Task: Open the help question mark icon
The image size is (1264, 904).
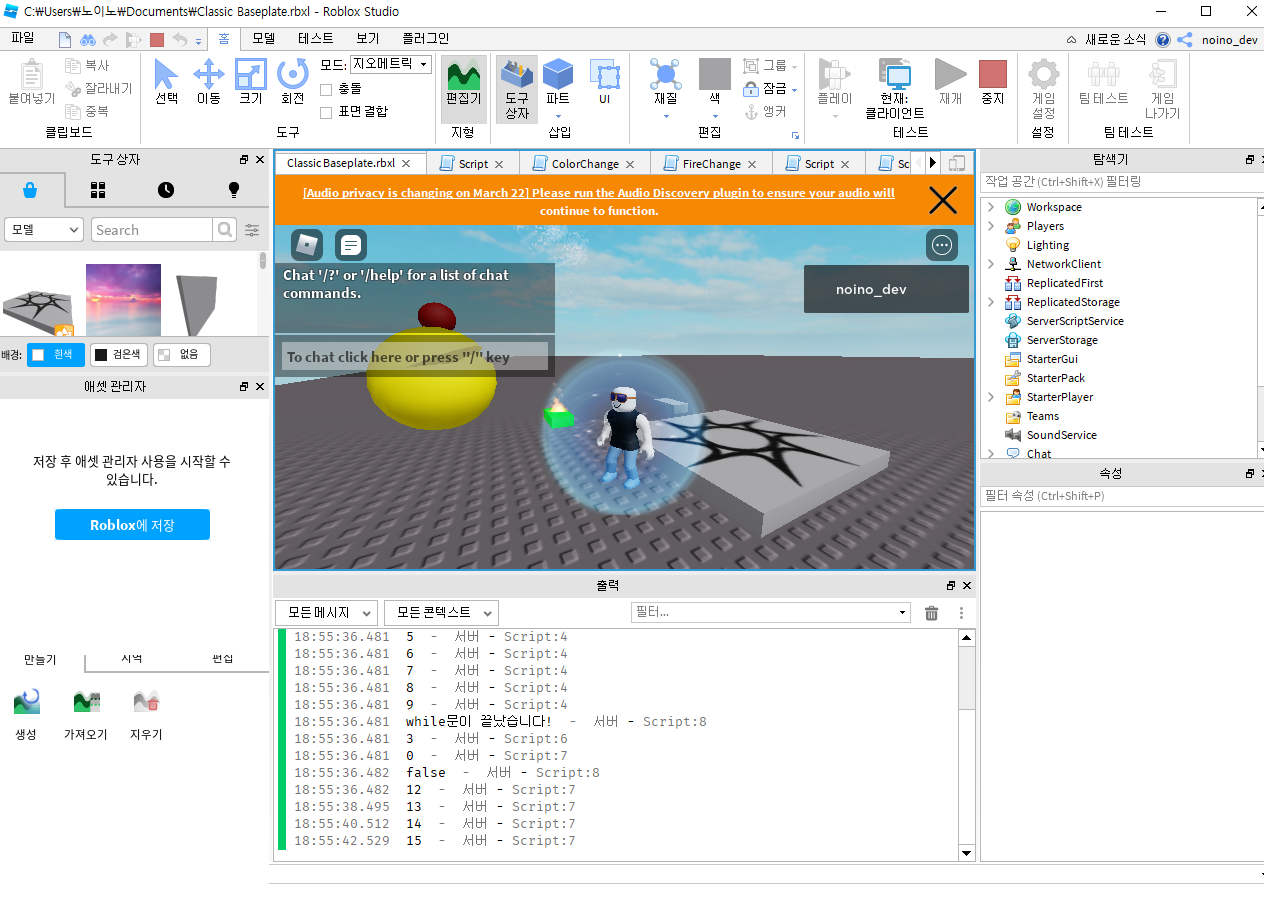Action: [x=1162, y=40]
